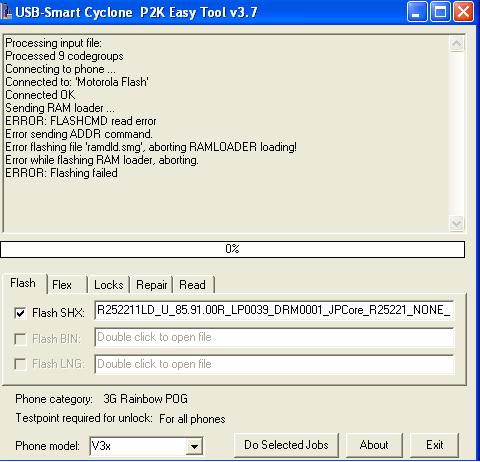Uncheck the Flash SHX checkbox
The height and width of the screenshot is (462, 480).
point(20,313)
